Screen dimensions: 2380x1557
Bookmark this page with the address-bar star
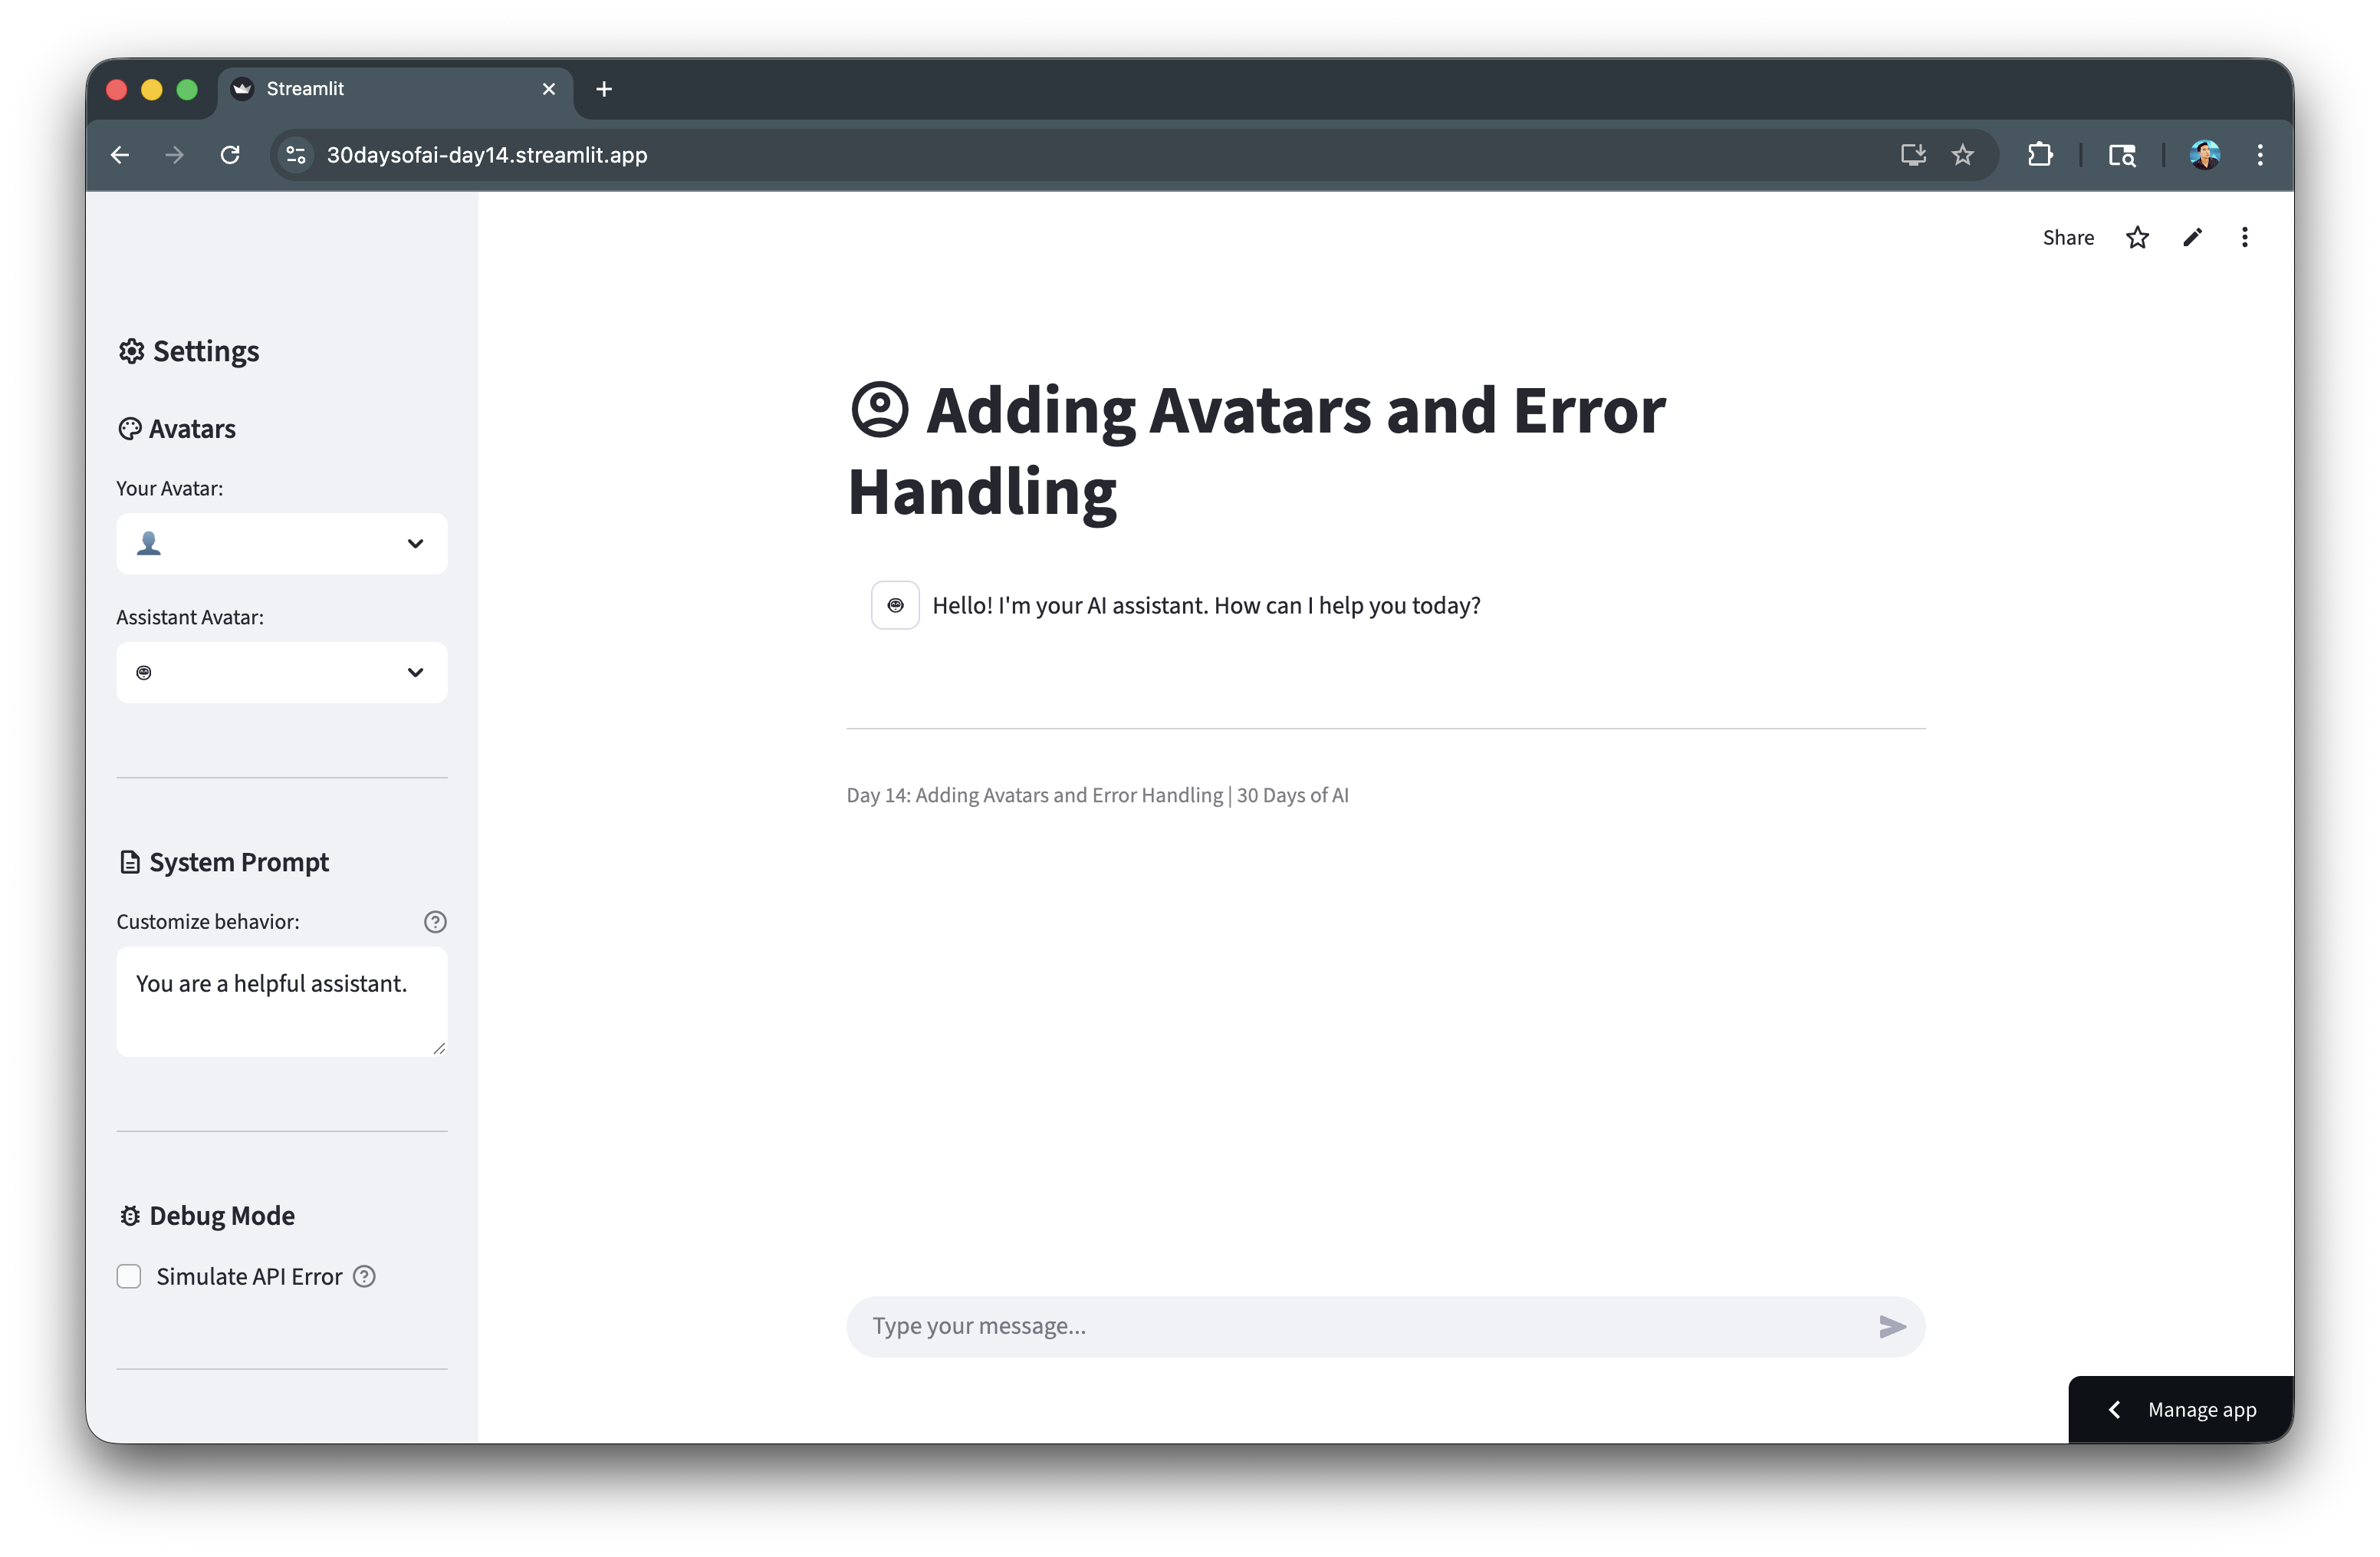click(x=1963, y=155)
